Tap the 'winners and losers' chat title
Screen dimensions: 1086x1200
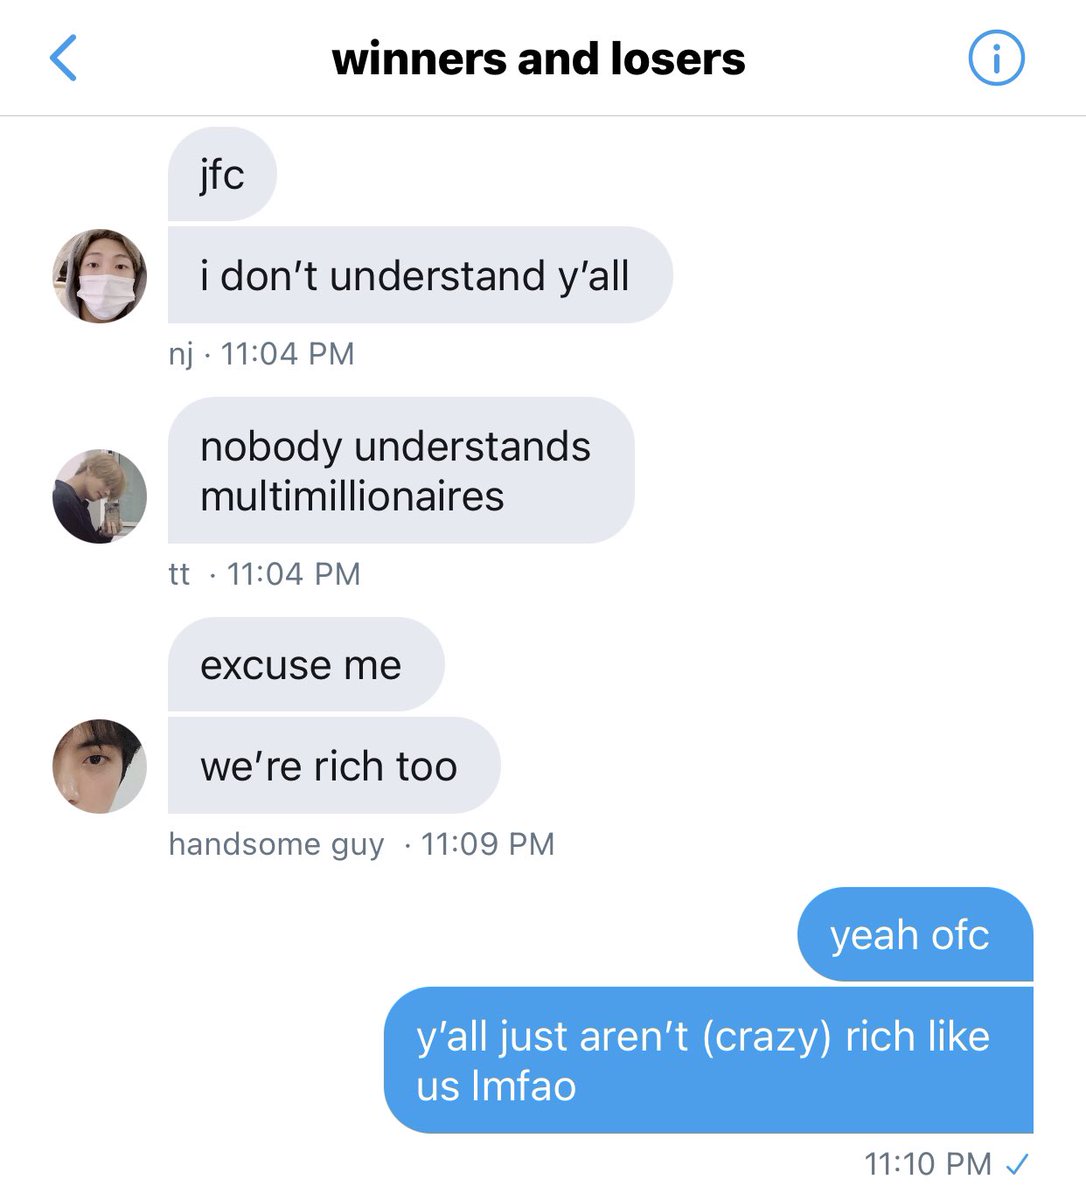538,59
